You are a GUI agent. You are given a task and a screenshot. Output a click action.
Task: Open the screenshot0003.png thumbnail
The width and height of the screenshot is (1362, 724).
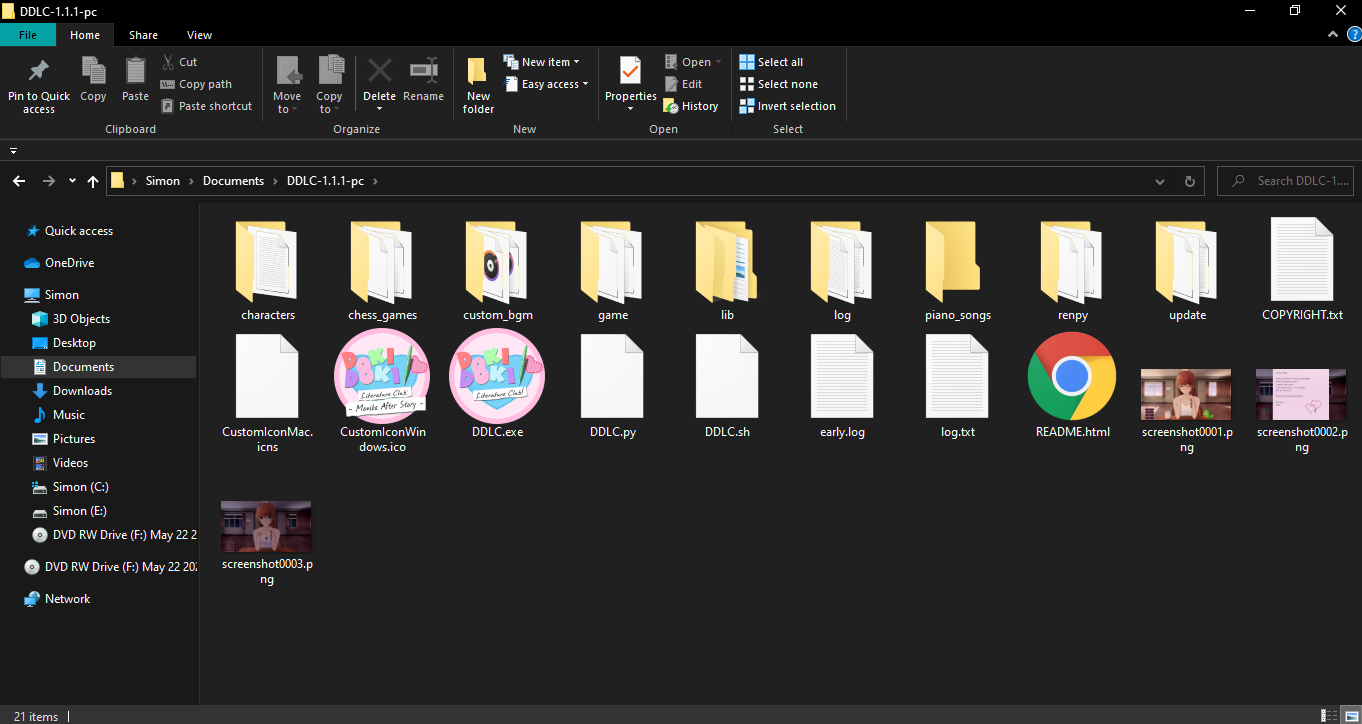point(265,525)
